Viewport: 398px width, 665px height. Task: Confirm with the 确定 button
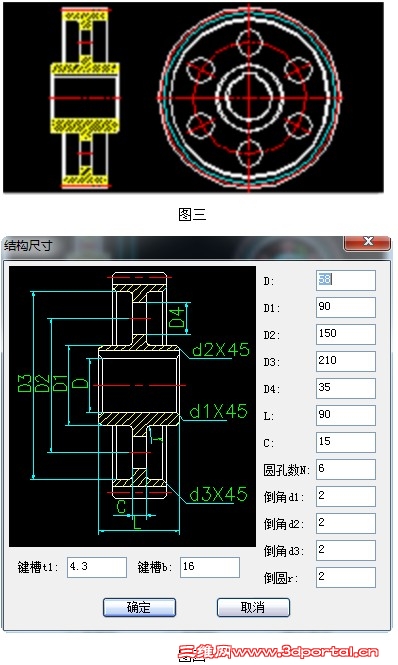139,607
